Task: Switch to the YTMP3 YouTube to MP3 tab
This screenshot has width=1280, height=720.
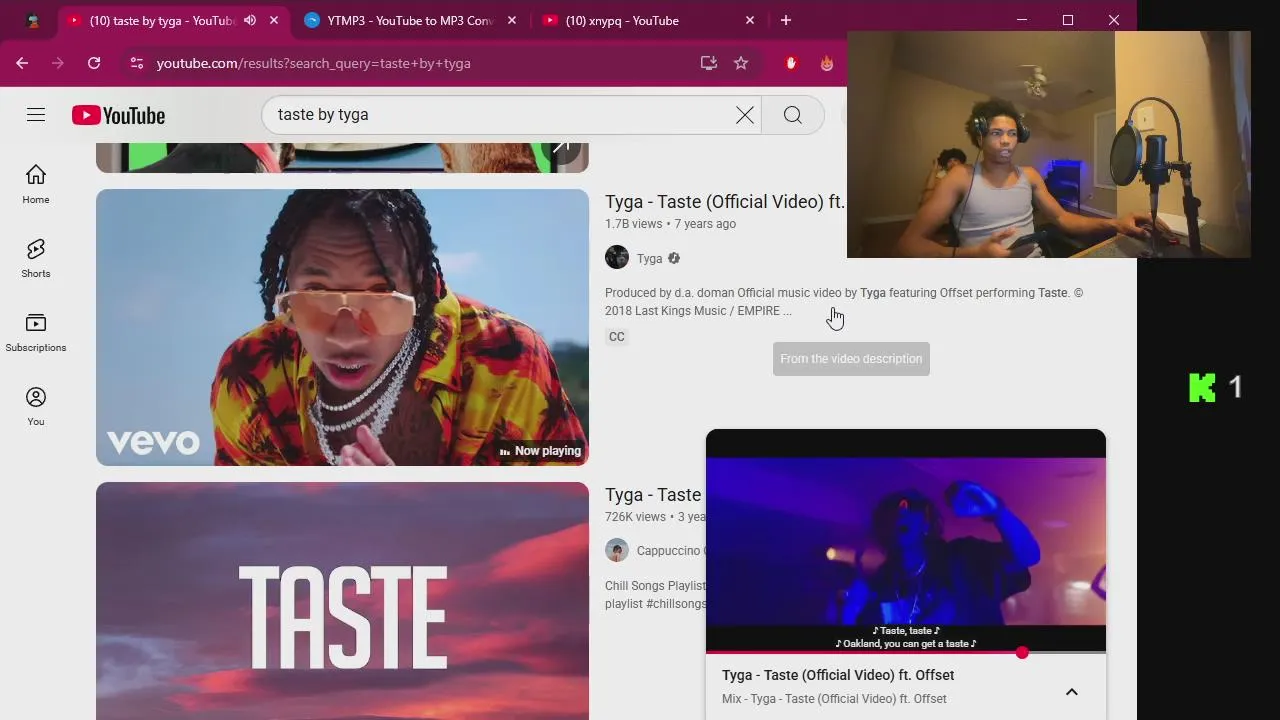Action: pos(410,20)
